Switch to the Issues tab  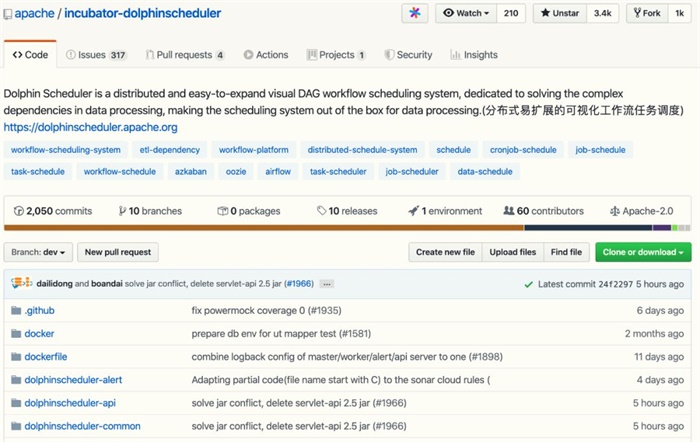96,55
